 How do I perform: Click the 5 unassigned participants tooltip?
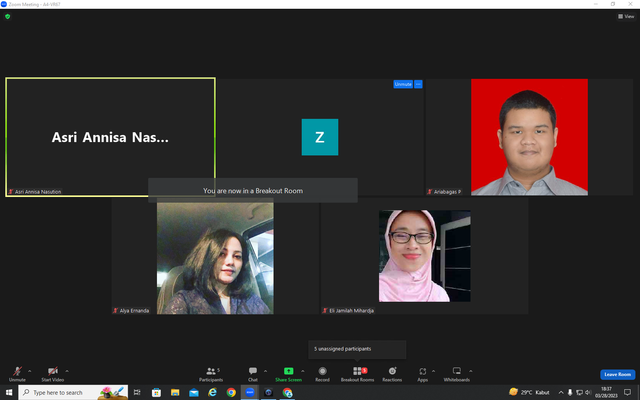click(357, 349)
